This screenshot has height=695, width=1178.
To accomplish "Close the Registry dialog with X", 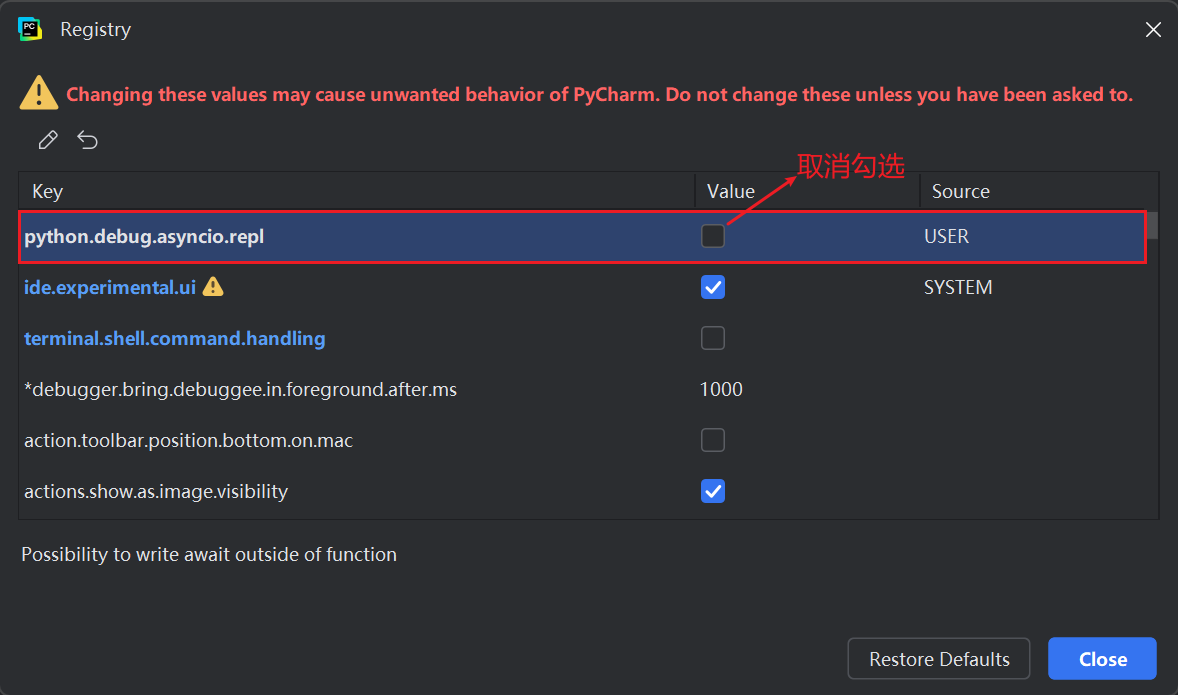I will coord(1153,30).
